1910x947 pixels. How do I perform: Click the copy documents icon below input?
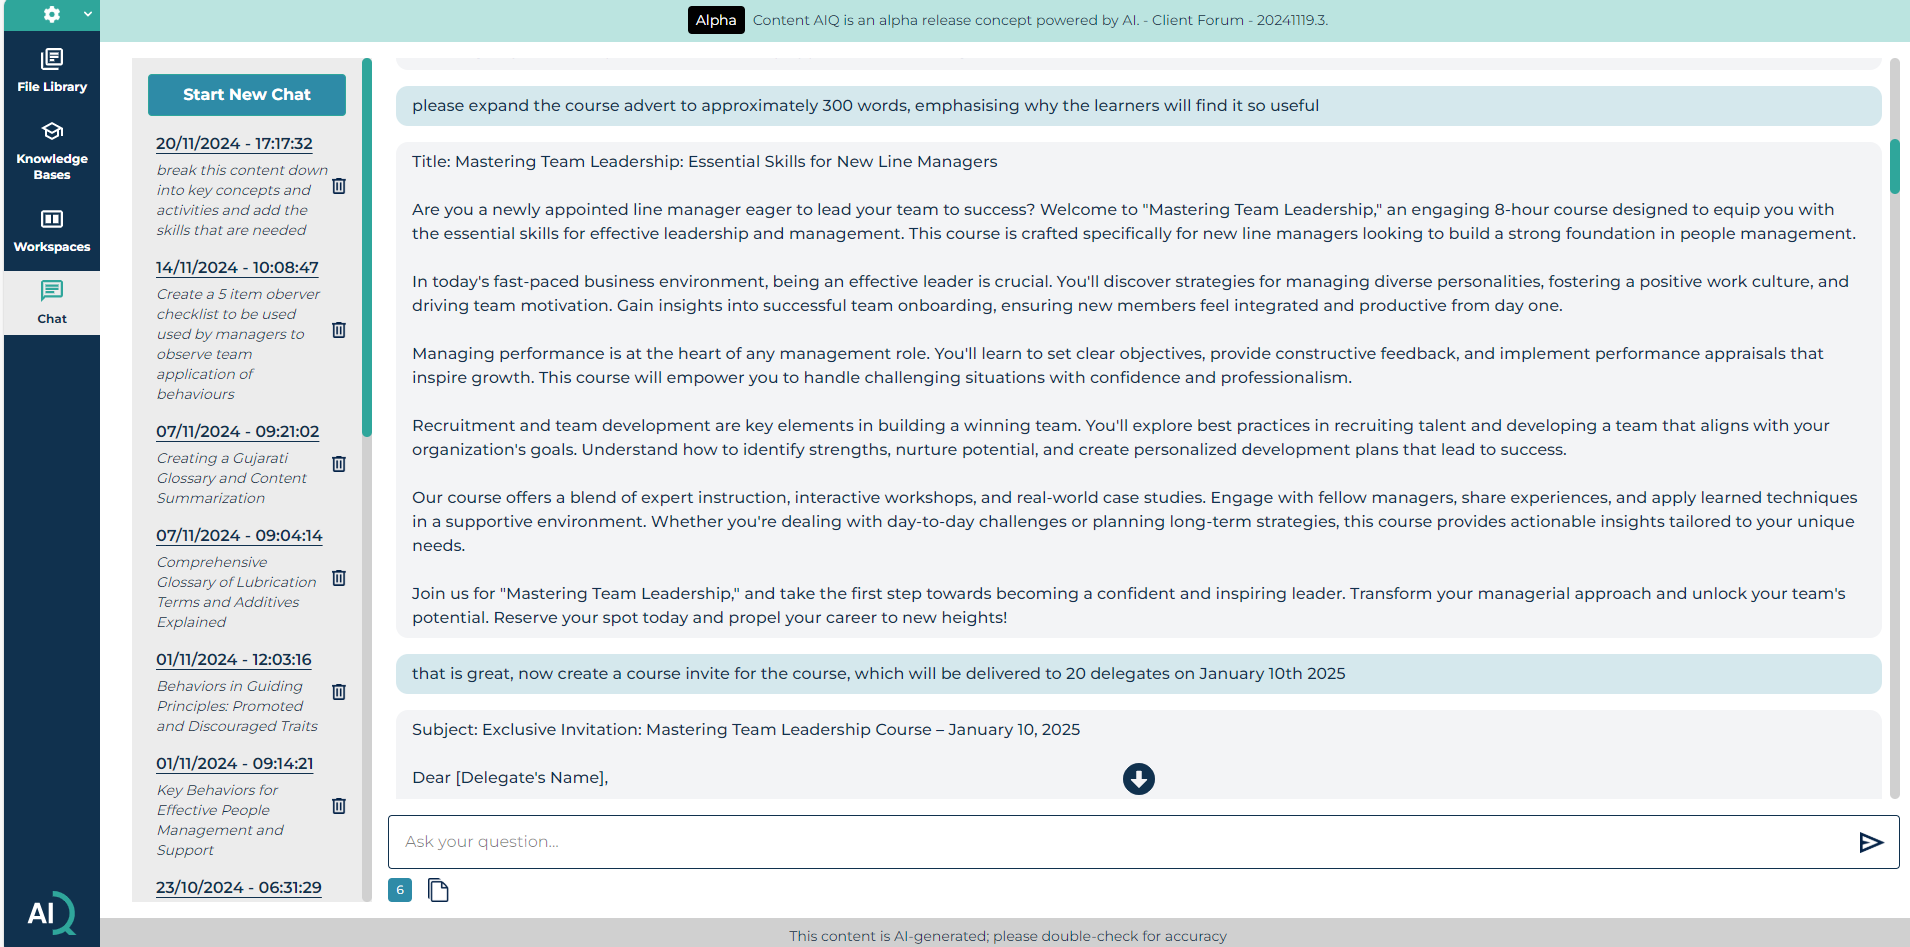pyautogui.click(x=438, y=890)
